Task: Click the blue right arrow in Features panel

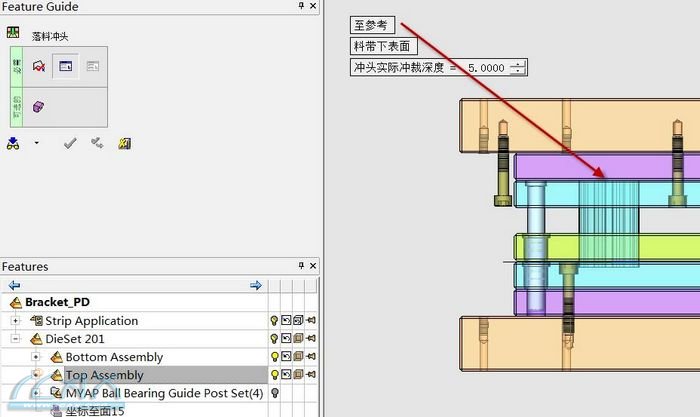Action: pyautogui.click(x=256, y=285)
